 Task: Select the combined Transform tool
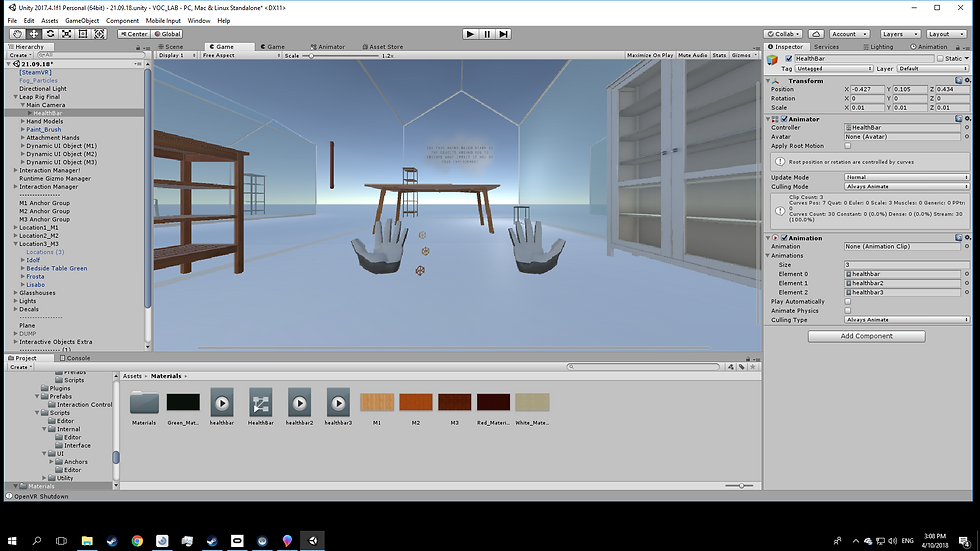(x=99, y=34)
